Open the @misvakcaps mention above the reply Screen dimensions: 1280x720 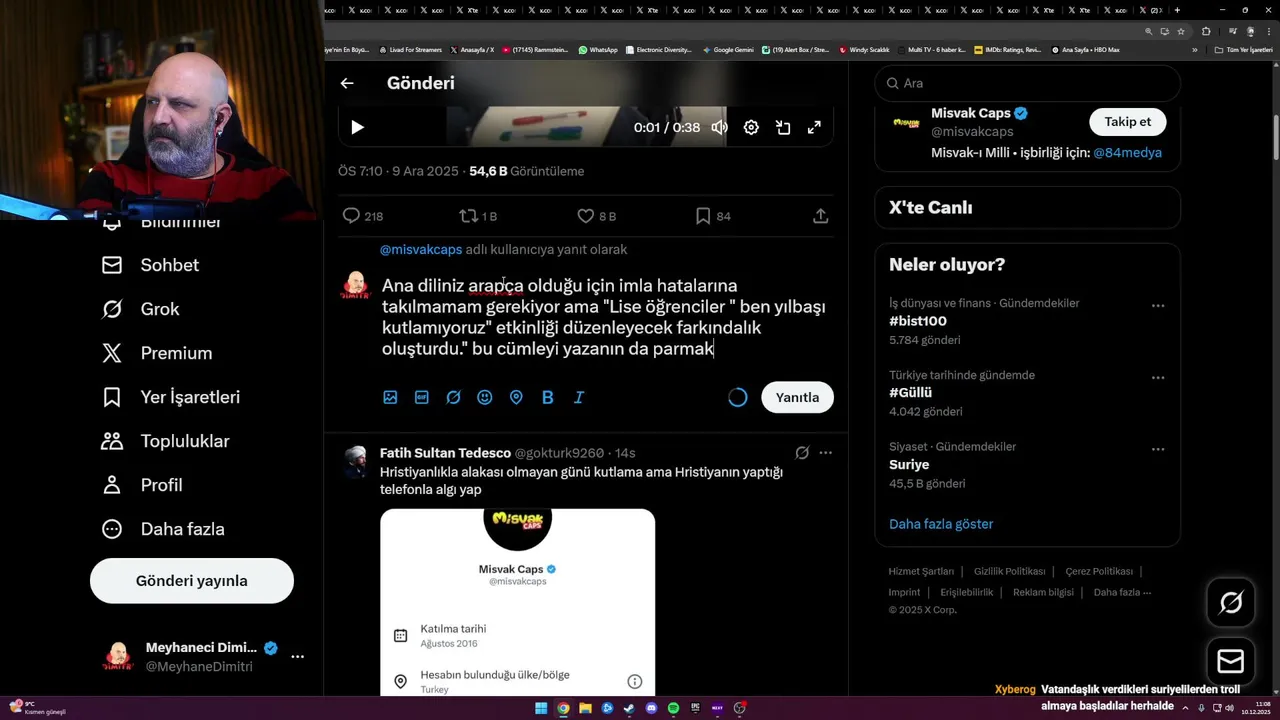tap(421, 249)
